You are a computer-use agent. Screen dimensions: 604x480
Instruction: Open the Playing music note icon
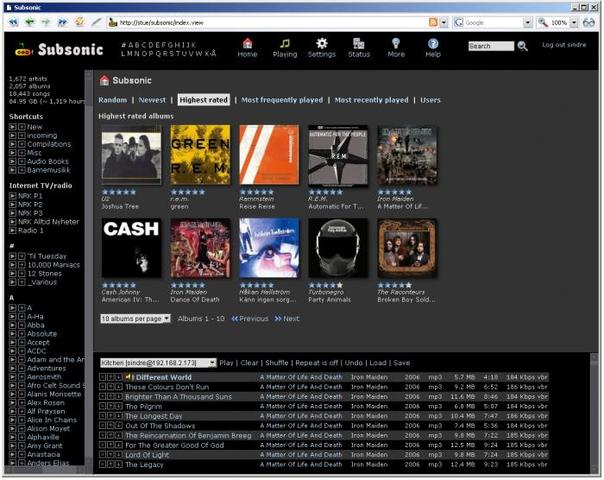point(285,43)
